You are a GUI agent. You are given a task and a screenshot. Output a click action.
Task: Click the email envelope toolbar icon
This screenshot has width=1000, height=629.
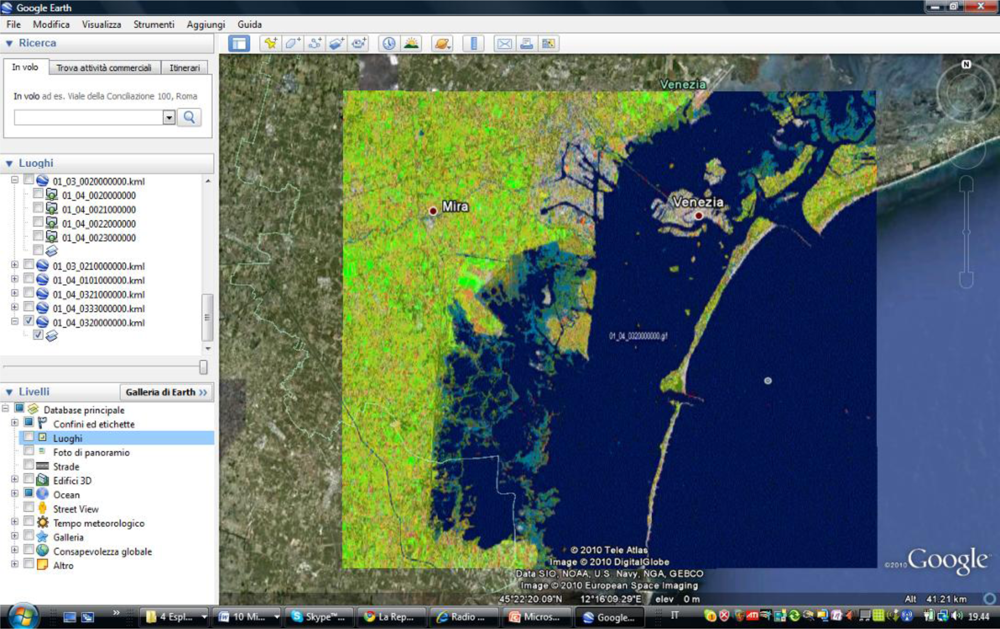tap(504, 43)
